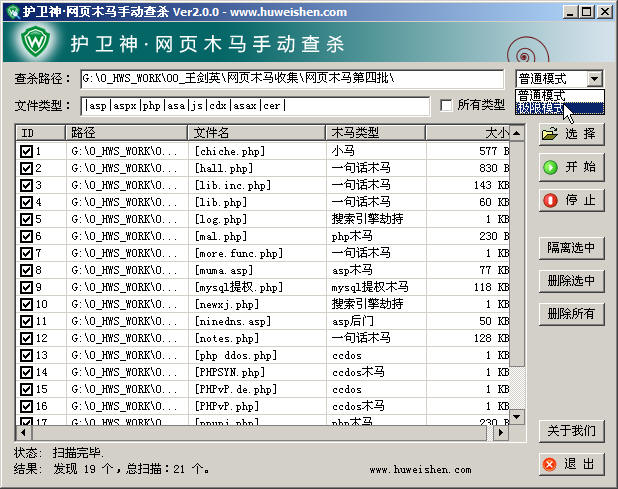618x489 pixels.
Task: Click the 文件名 column header
Action: pyautogui.click(x=257, y=132)
